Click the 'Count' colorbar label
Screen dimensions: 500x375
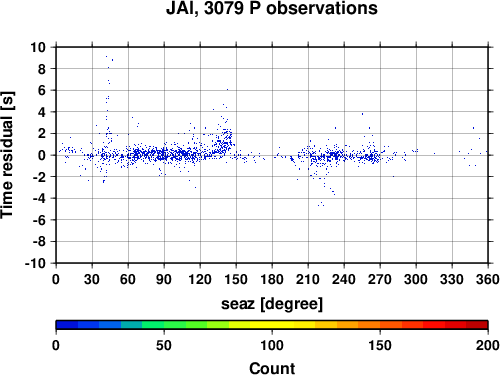(x=272, y=368)
